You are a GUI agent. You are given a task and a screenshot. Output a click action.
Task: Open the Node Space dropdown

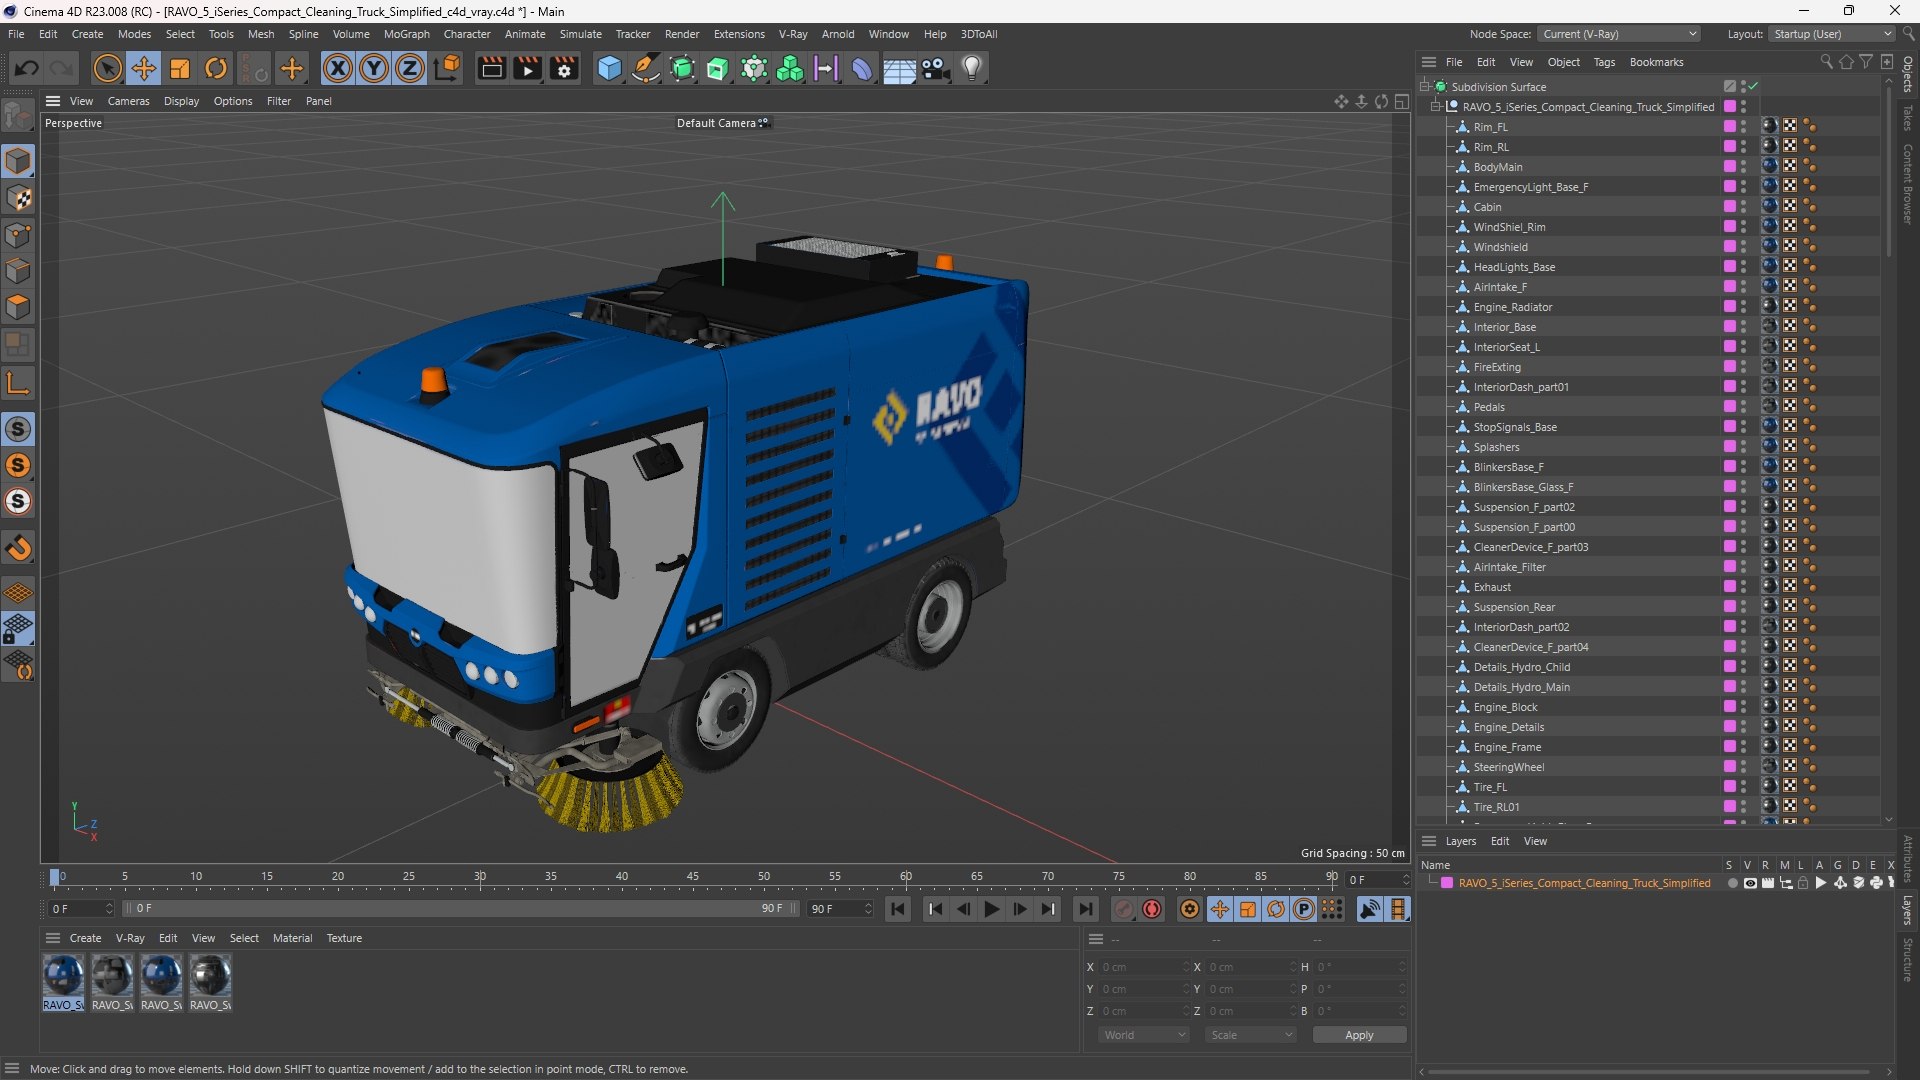[1619, 34]
